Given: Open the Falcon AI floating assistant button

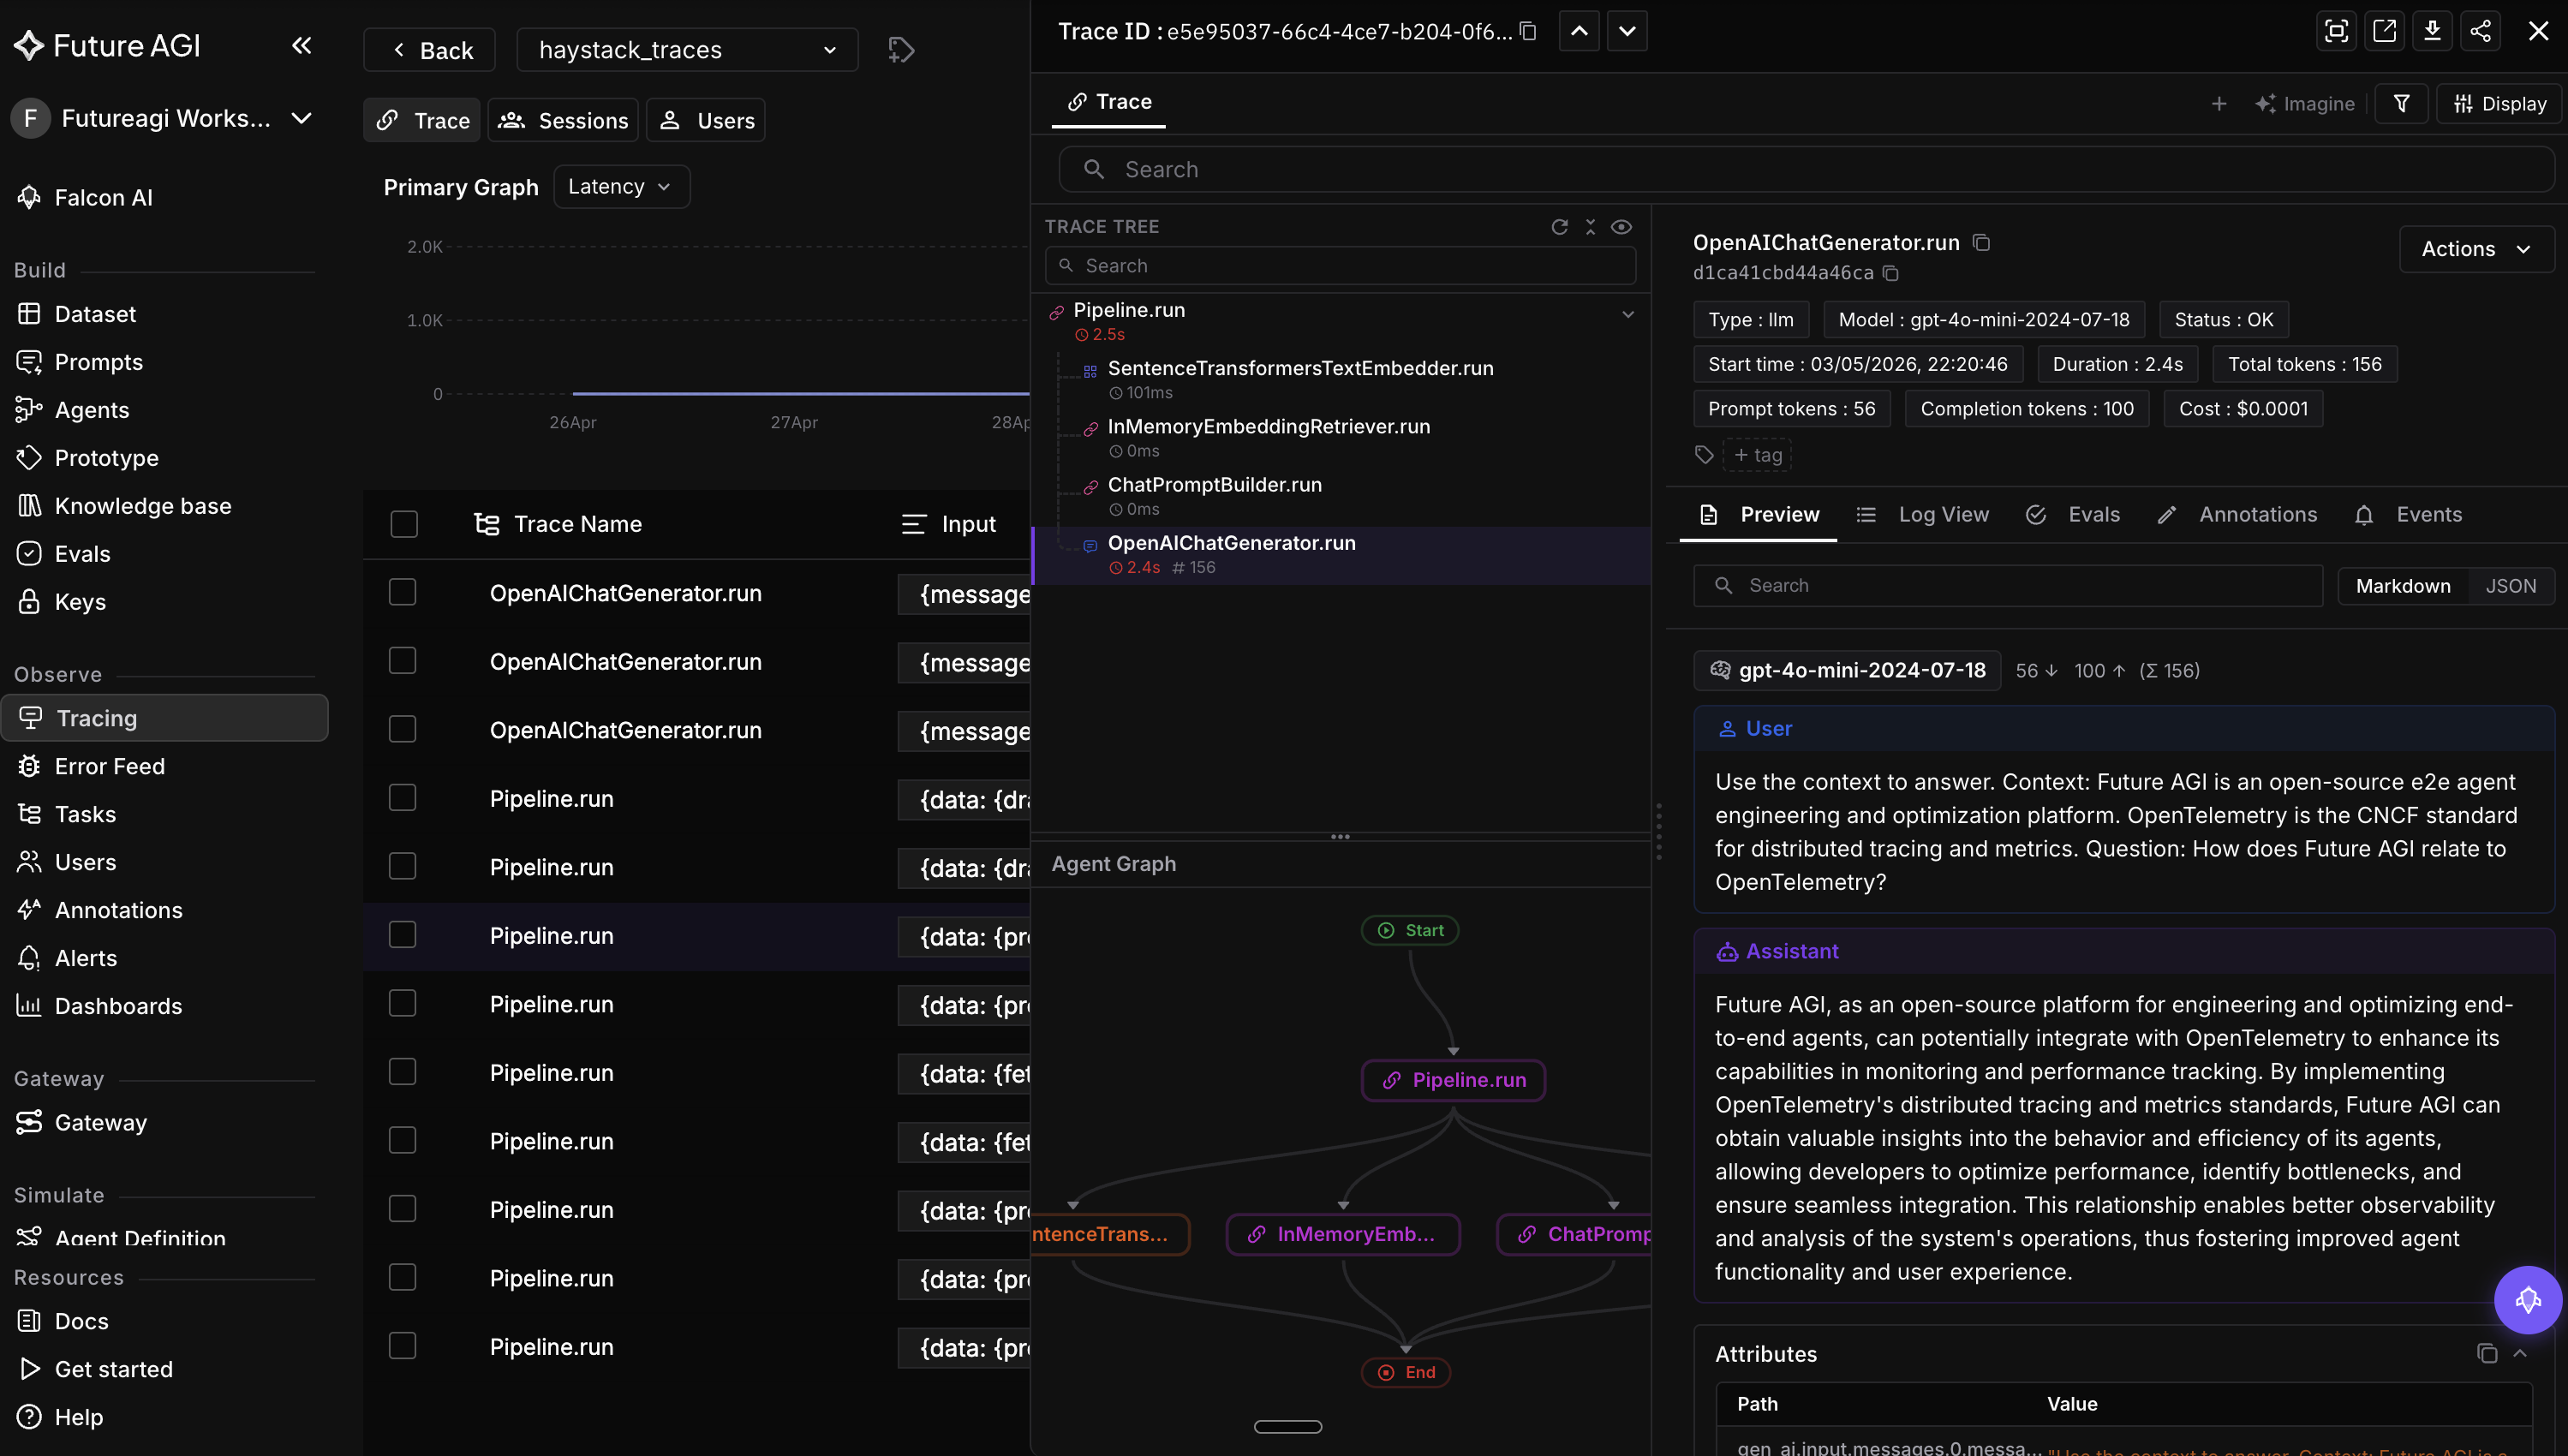Looking at the screenshot, I should point(2527,1300).
